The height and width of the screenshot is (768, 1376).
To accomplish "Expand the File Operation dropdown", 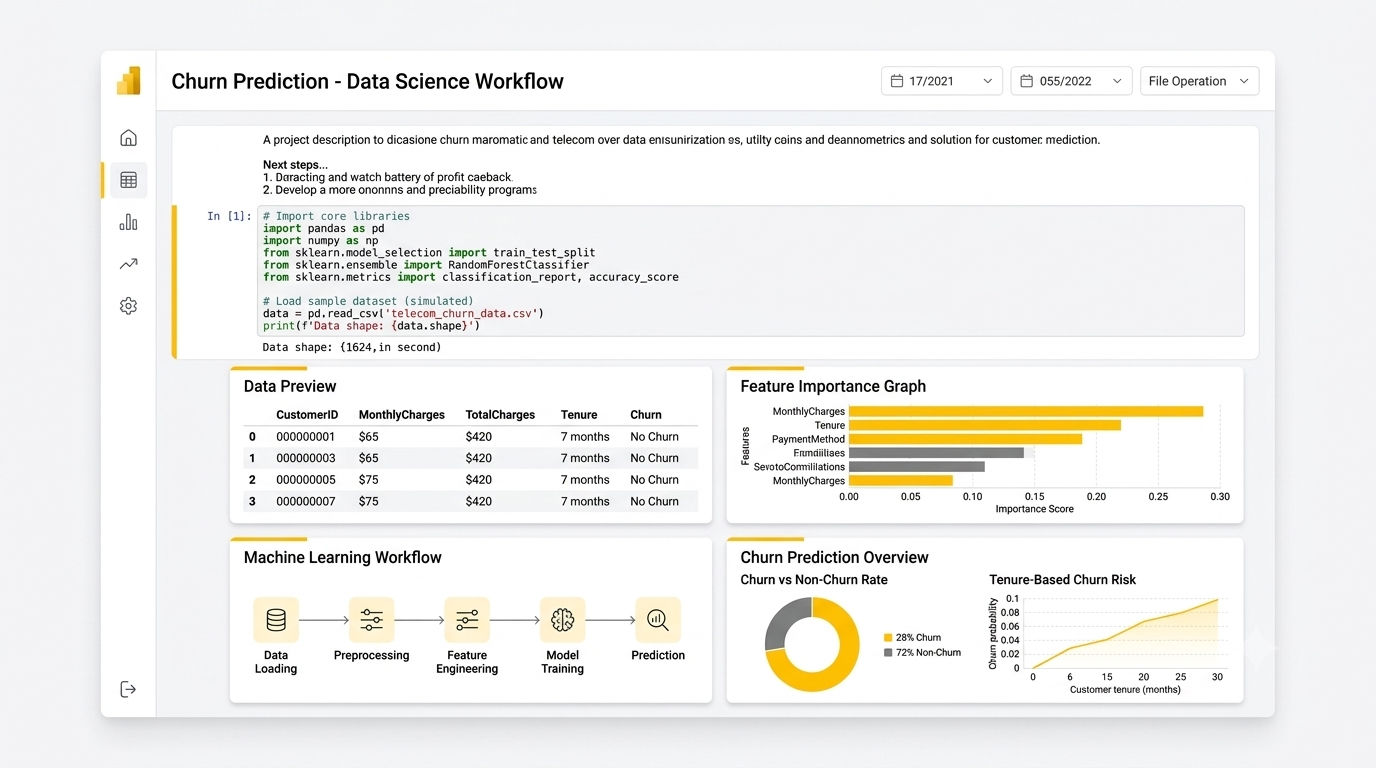I will tap(1200, 81).
